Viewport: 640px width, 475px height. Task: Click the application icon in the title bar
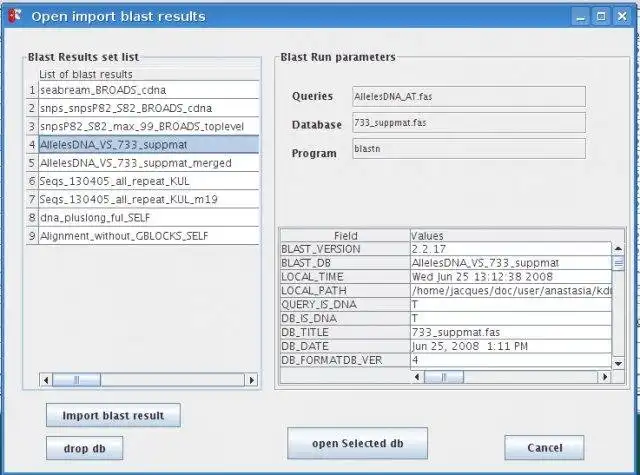coord(14,16)
